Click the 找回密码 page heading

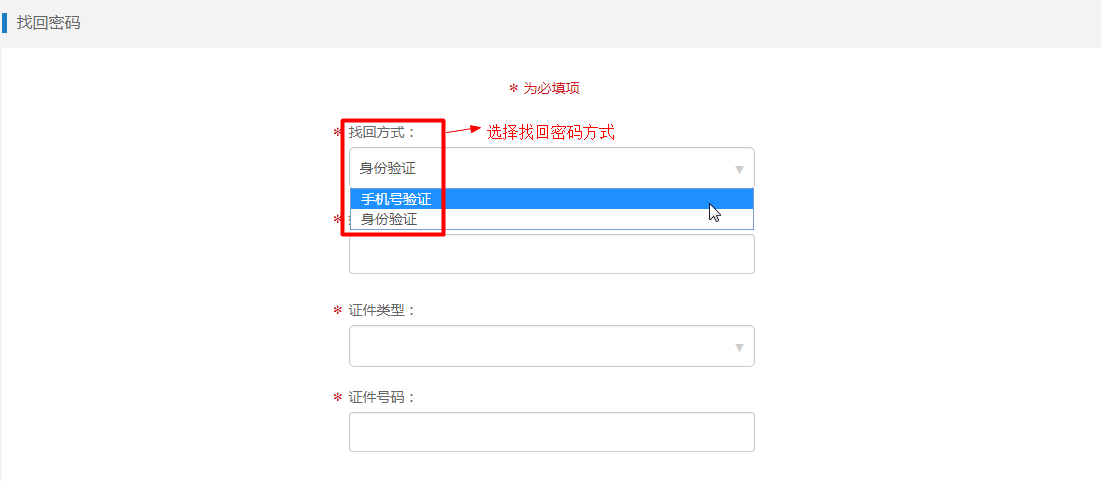(48, 23)
